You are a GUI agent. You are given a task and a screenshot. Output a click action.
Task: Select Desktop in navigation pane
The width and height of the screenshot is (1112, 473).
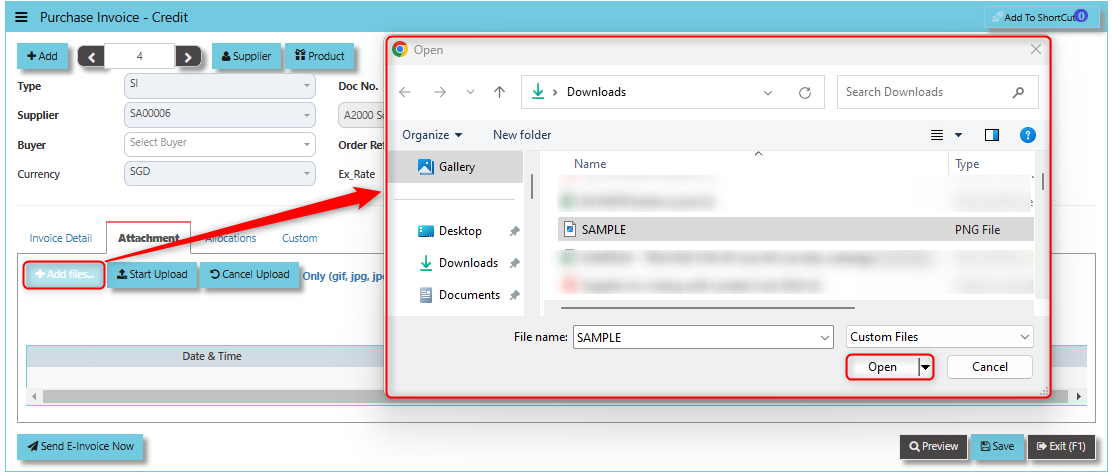point(459,231)
